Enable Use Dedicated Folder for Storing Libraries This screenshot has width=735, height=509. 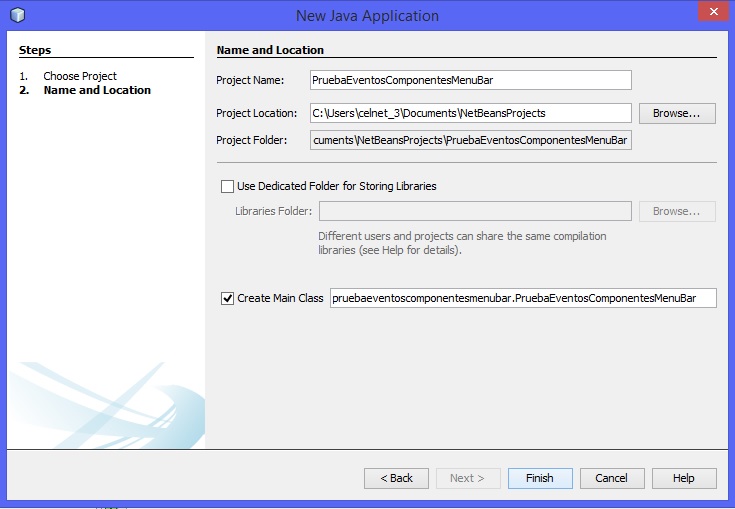(227, 186)
